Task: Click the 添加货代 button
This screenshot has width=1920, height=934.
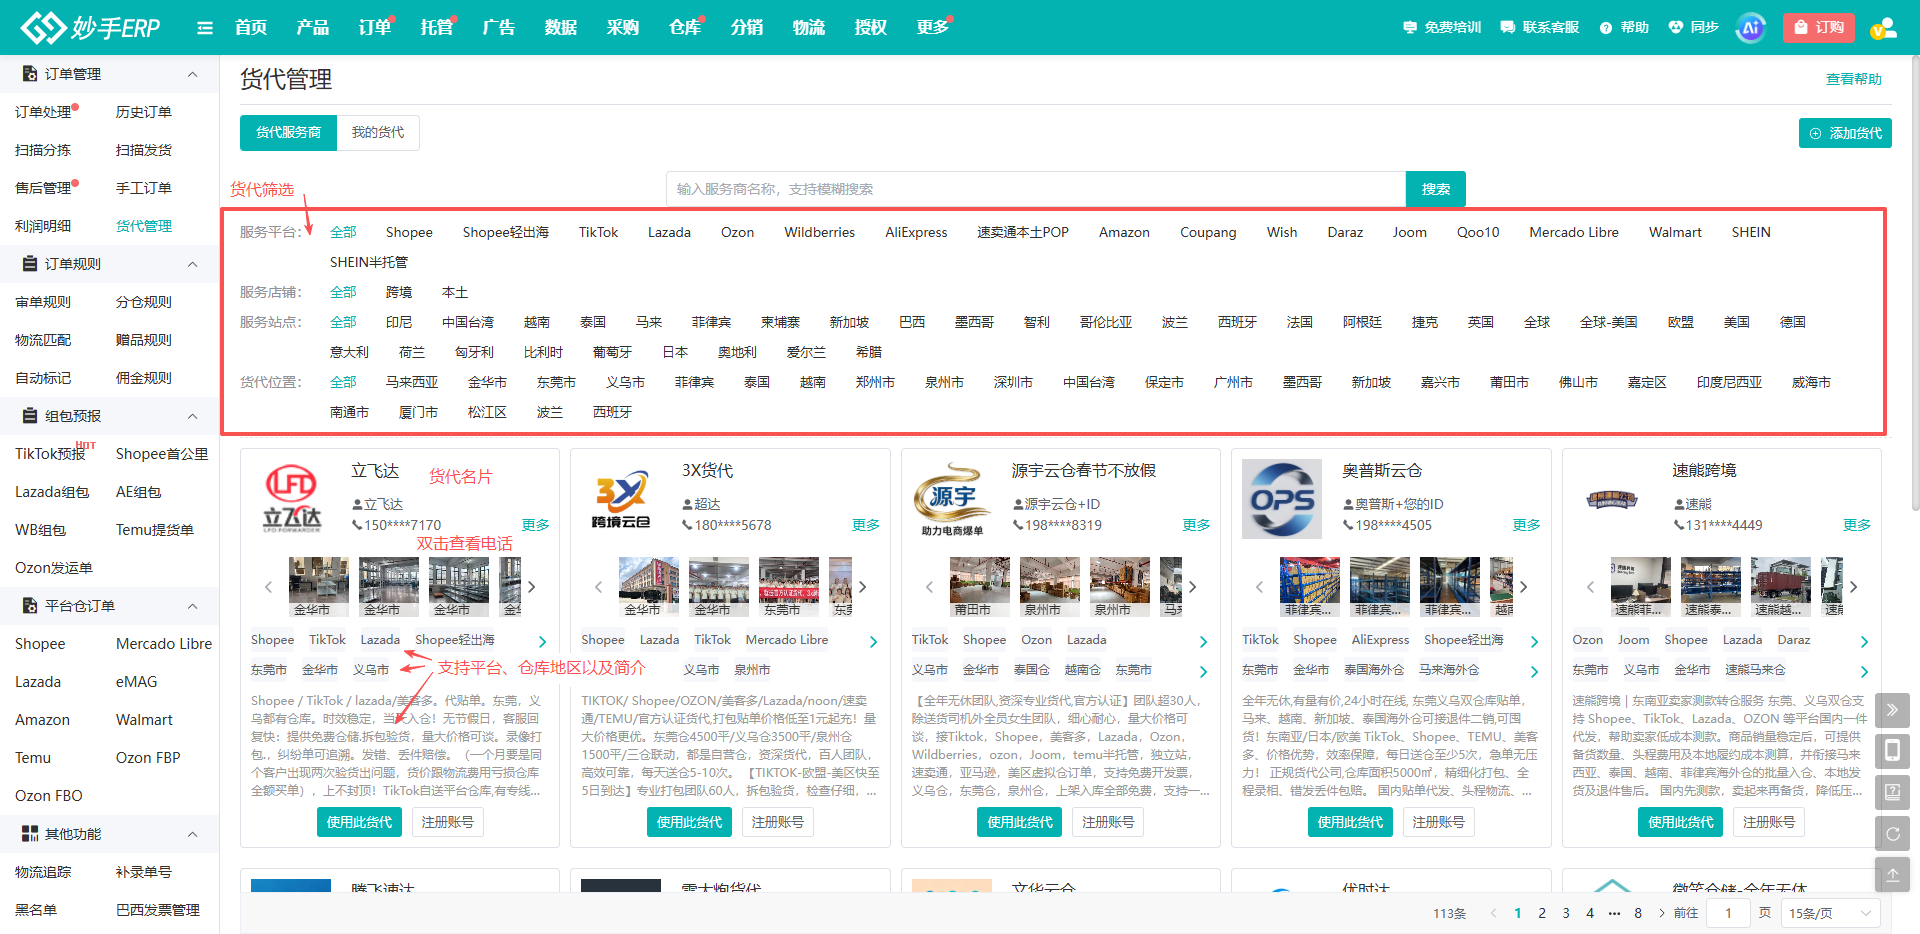Action: click(1845, 133)
